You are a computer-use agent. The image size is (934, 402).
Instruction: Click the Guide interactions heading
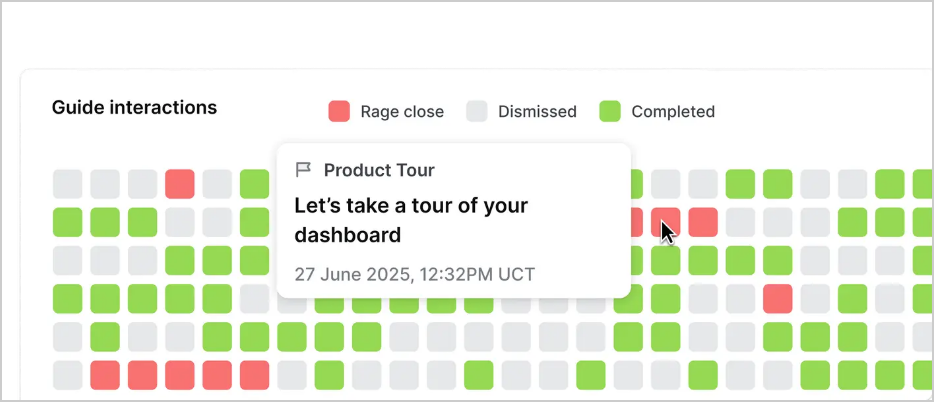[134, 107]
